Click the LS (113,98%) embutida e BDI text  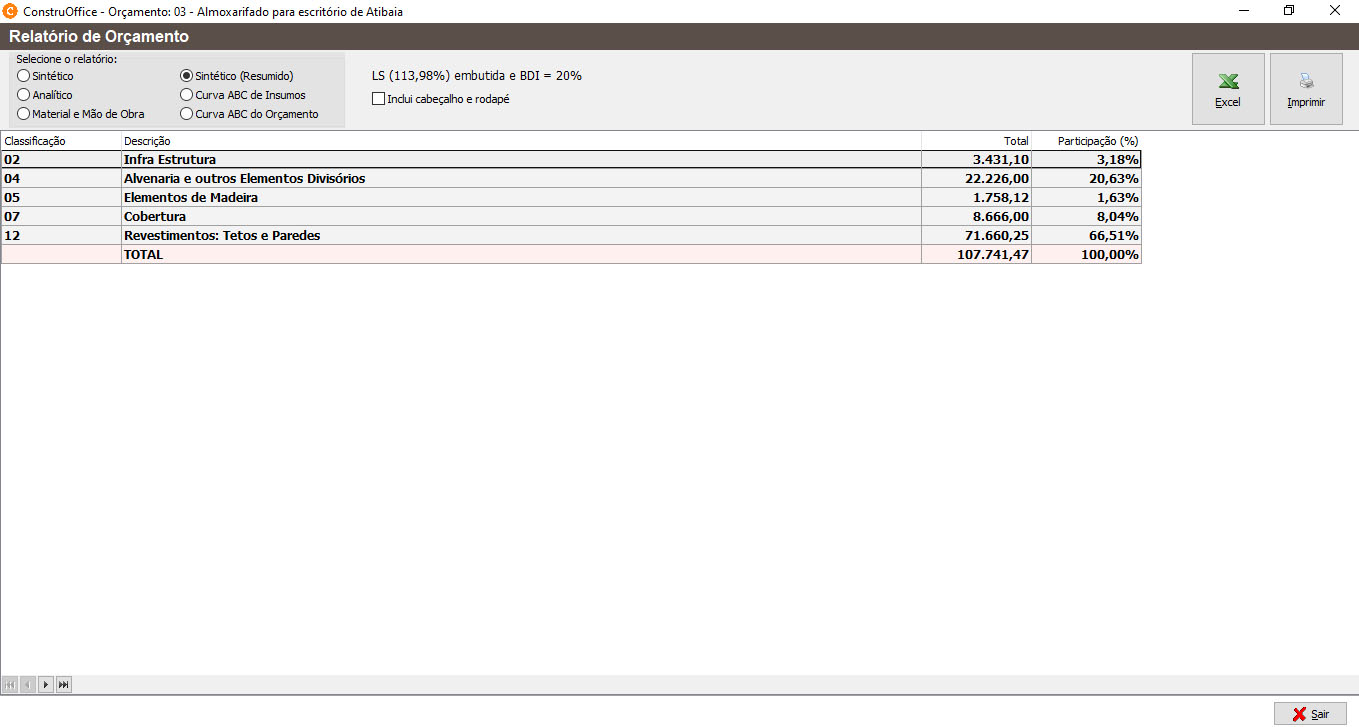pyautogui.click(x=477, y=75)
